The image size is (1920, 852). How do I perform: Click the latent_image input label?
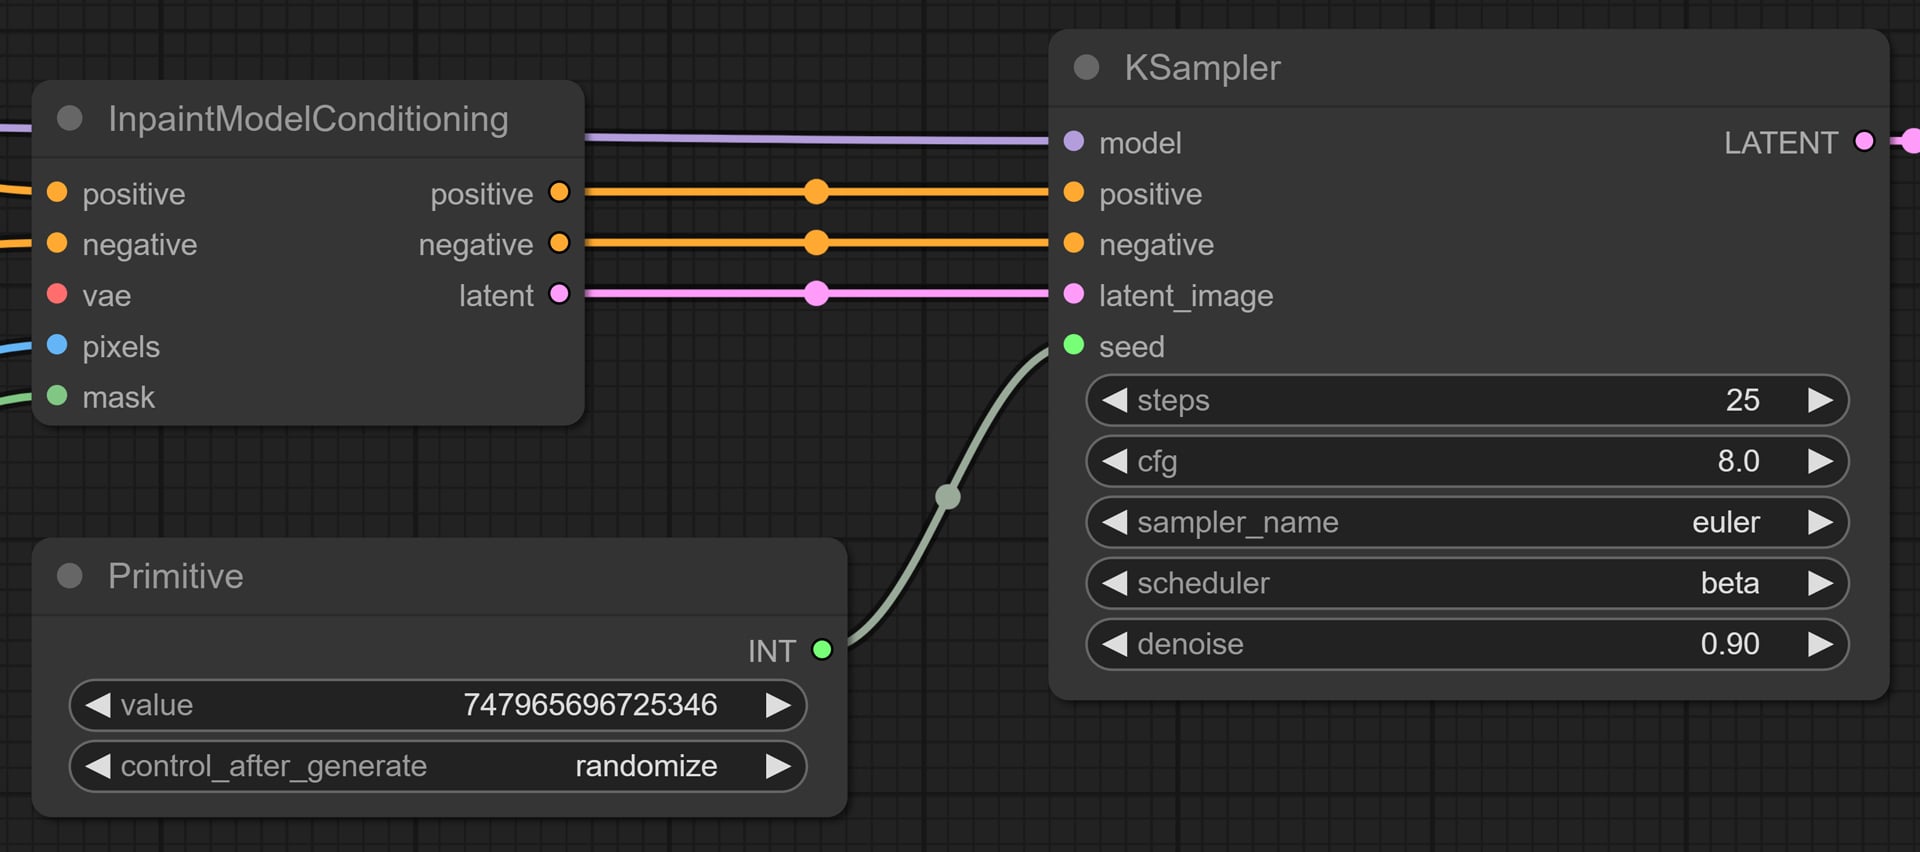coord(1186,296)
